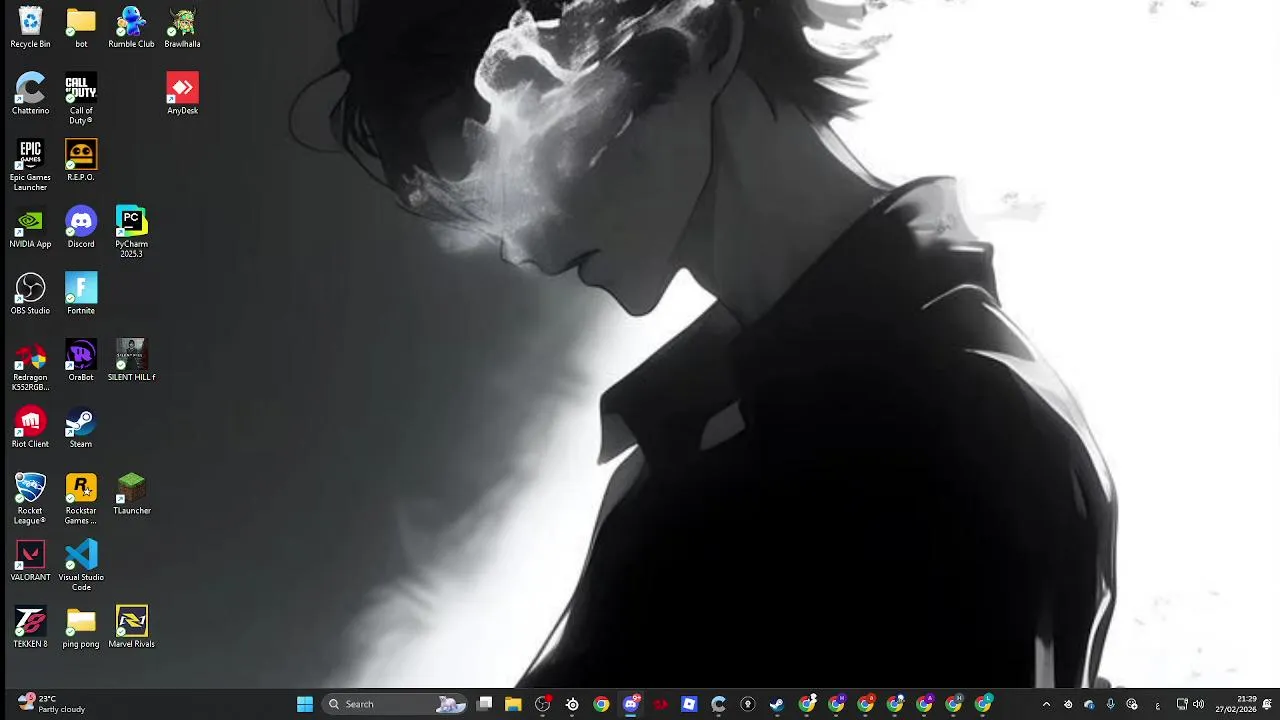Open the network display tray icon
The height and width of the screenshot is (720, 1280).
coord(1181,704)
